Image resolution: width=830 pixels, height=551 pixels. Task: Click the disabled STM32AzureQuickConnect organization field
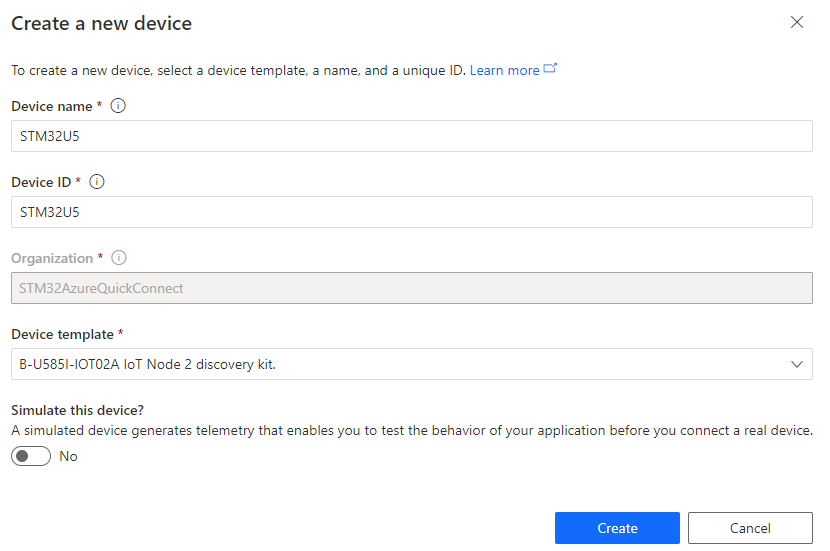412,288
